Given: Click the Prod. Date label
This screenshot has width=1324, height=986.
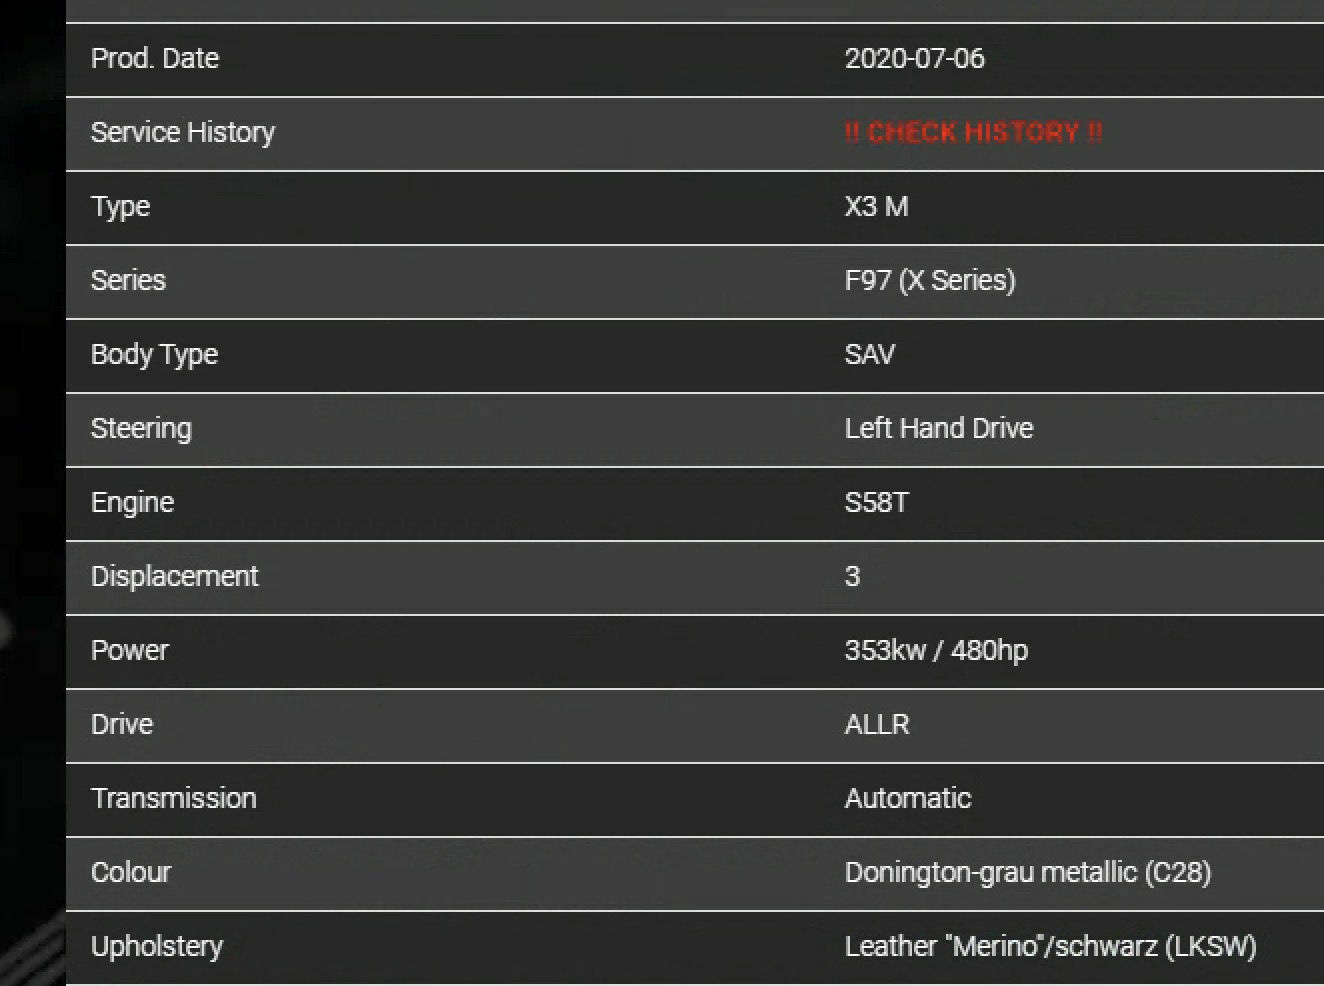Looking at the screenshot, I should 154,58.
